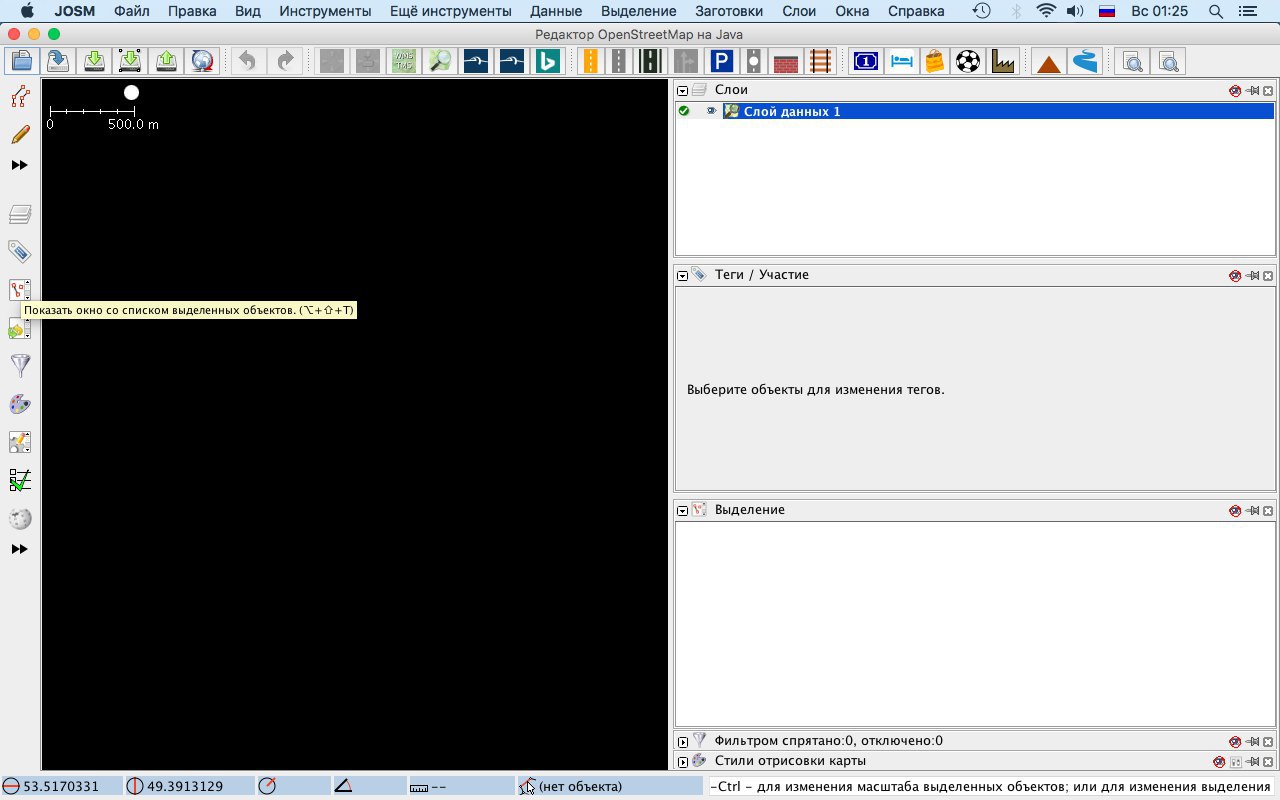Choose the orange road preset icon
This screenshot has height=800, width=1280.
(x=591, y=61)
